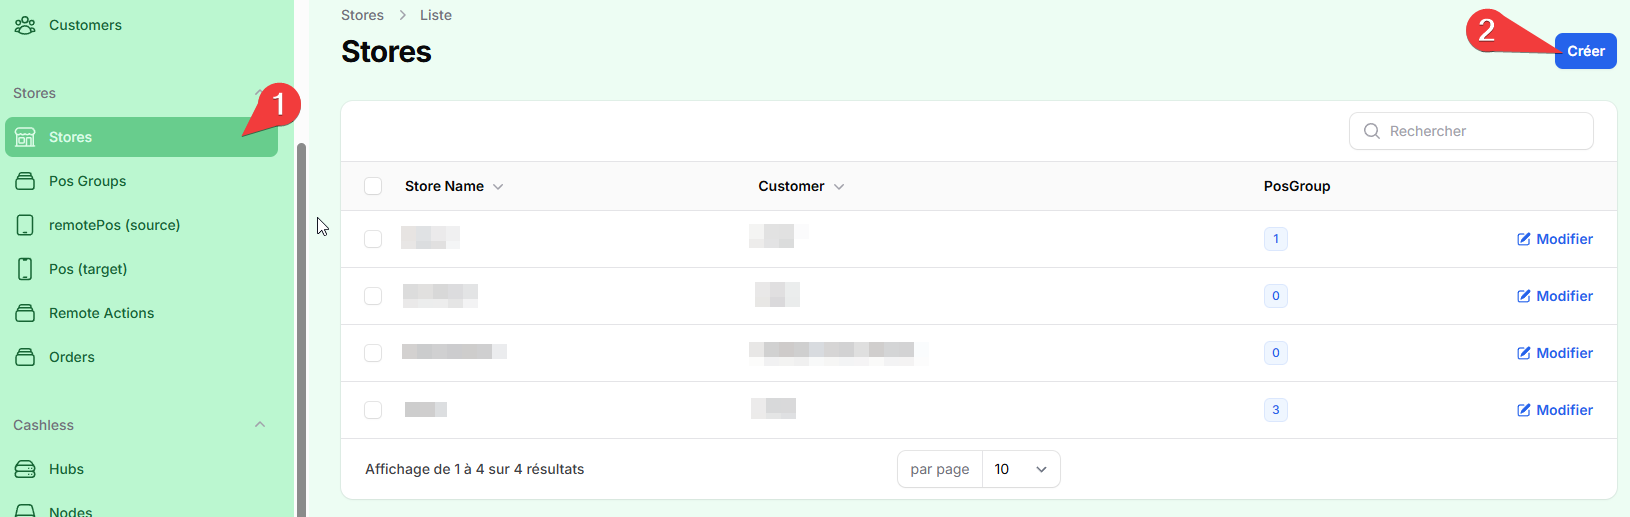Sort by Store Name column chevron
Viewport: 1630px width, 517px height.
[498, 187]
